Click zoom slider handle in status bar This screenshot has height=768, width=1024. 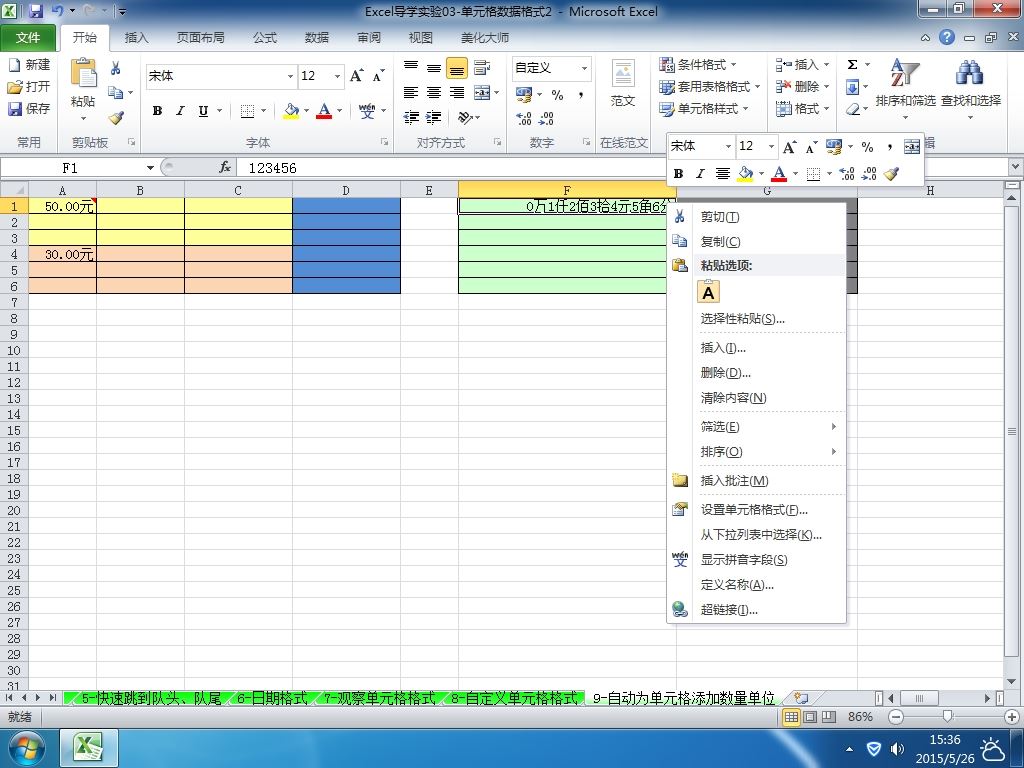pyautogui.click(x=948, y=717)
